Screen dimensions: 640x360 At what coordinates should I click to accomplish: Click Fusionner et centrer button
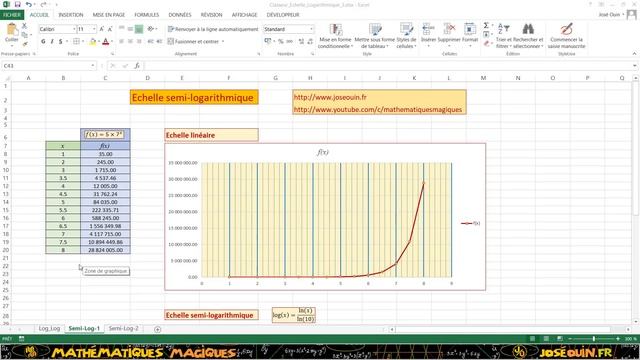[193, 41]
